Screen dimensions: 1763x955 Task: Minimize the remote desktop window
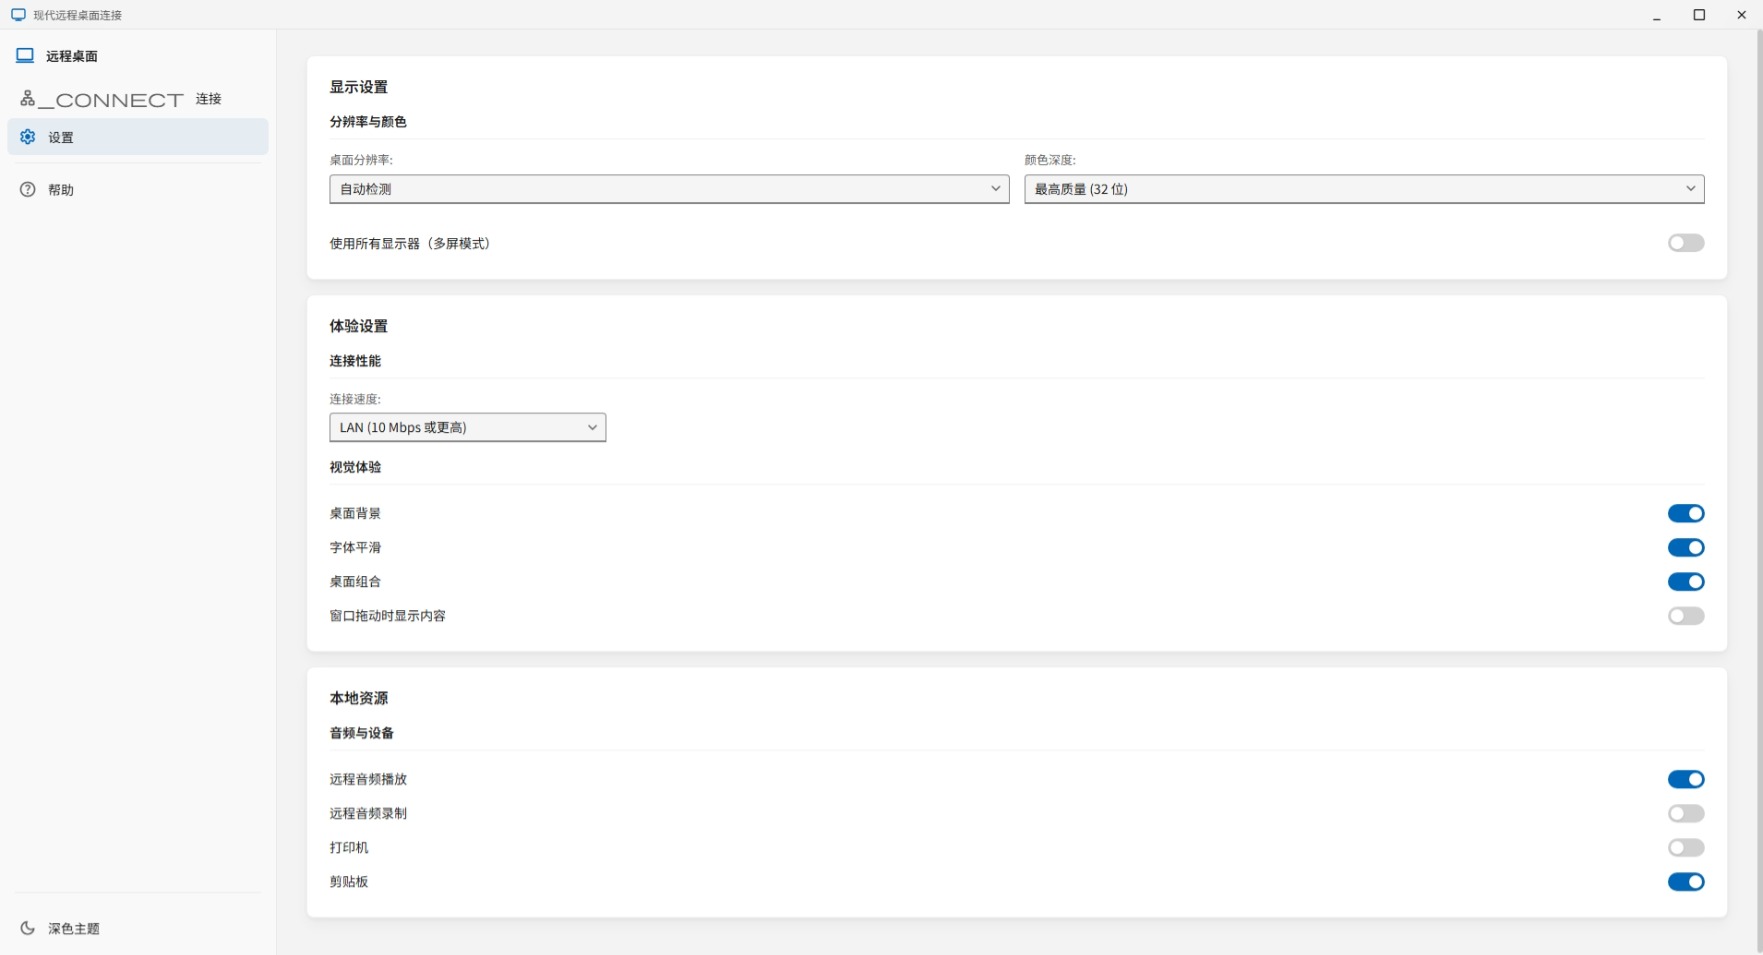(1657, 15)
